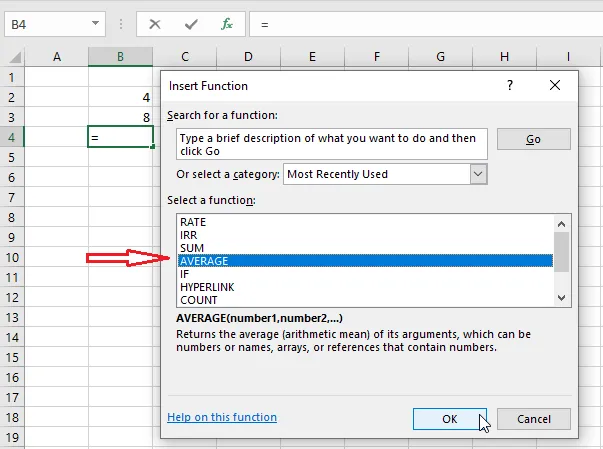Select column C header
The image size is (603, 449).
(x=185, y=57)
